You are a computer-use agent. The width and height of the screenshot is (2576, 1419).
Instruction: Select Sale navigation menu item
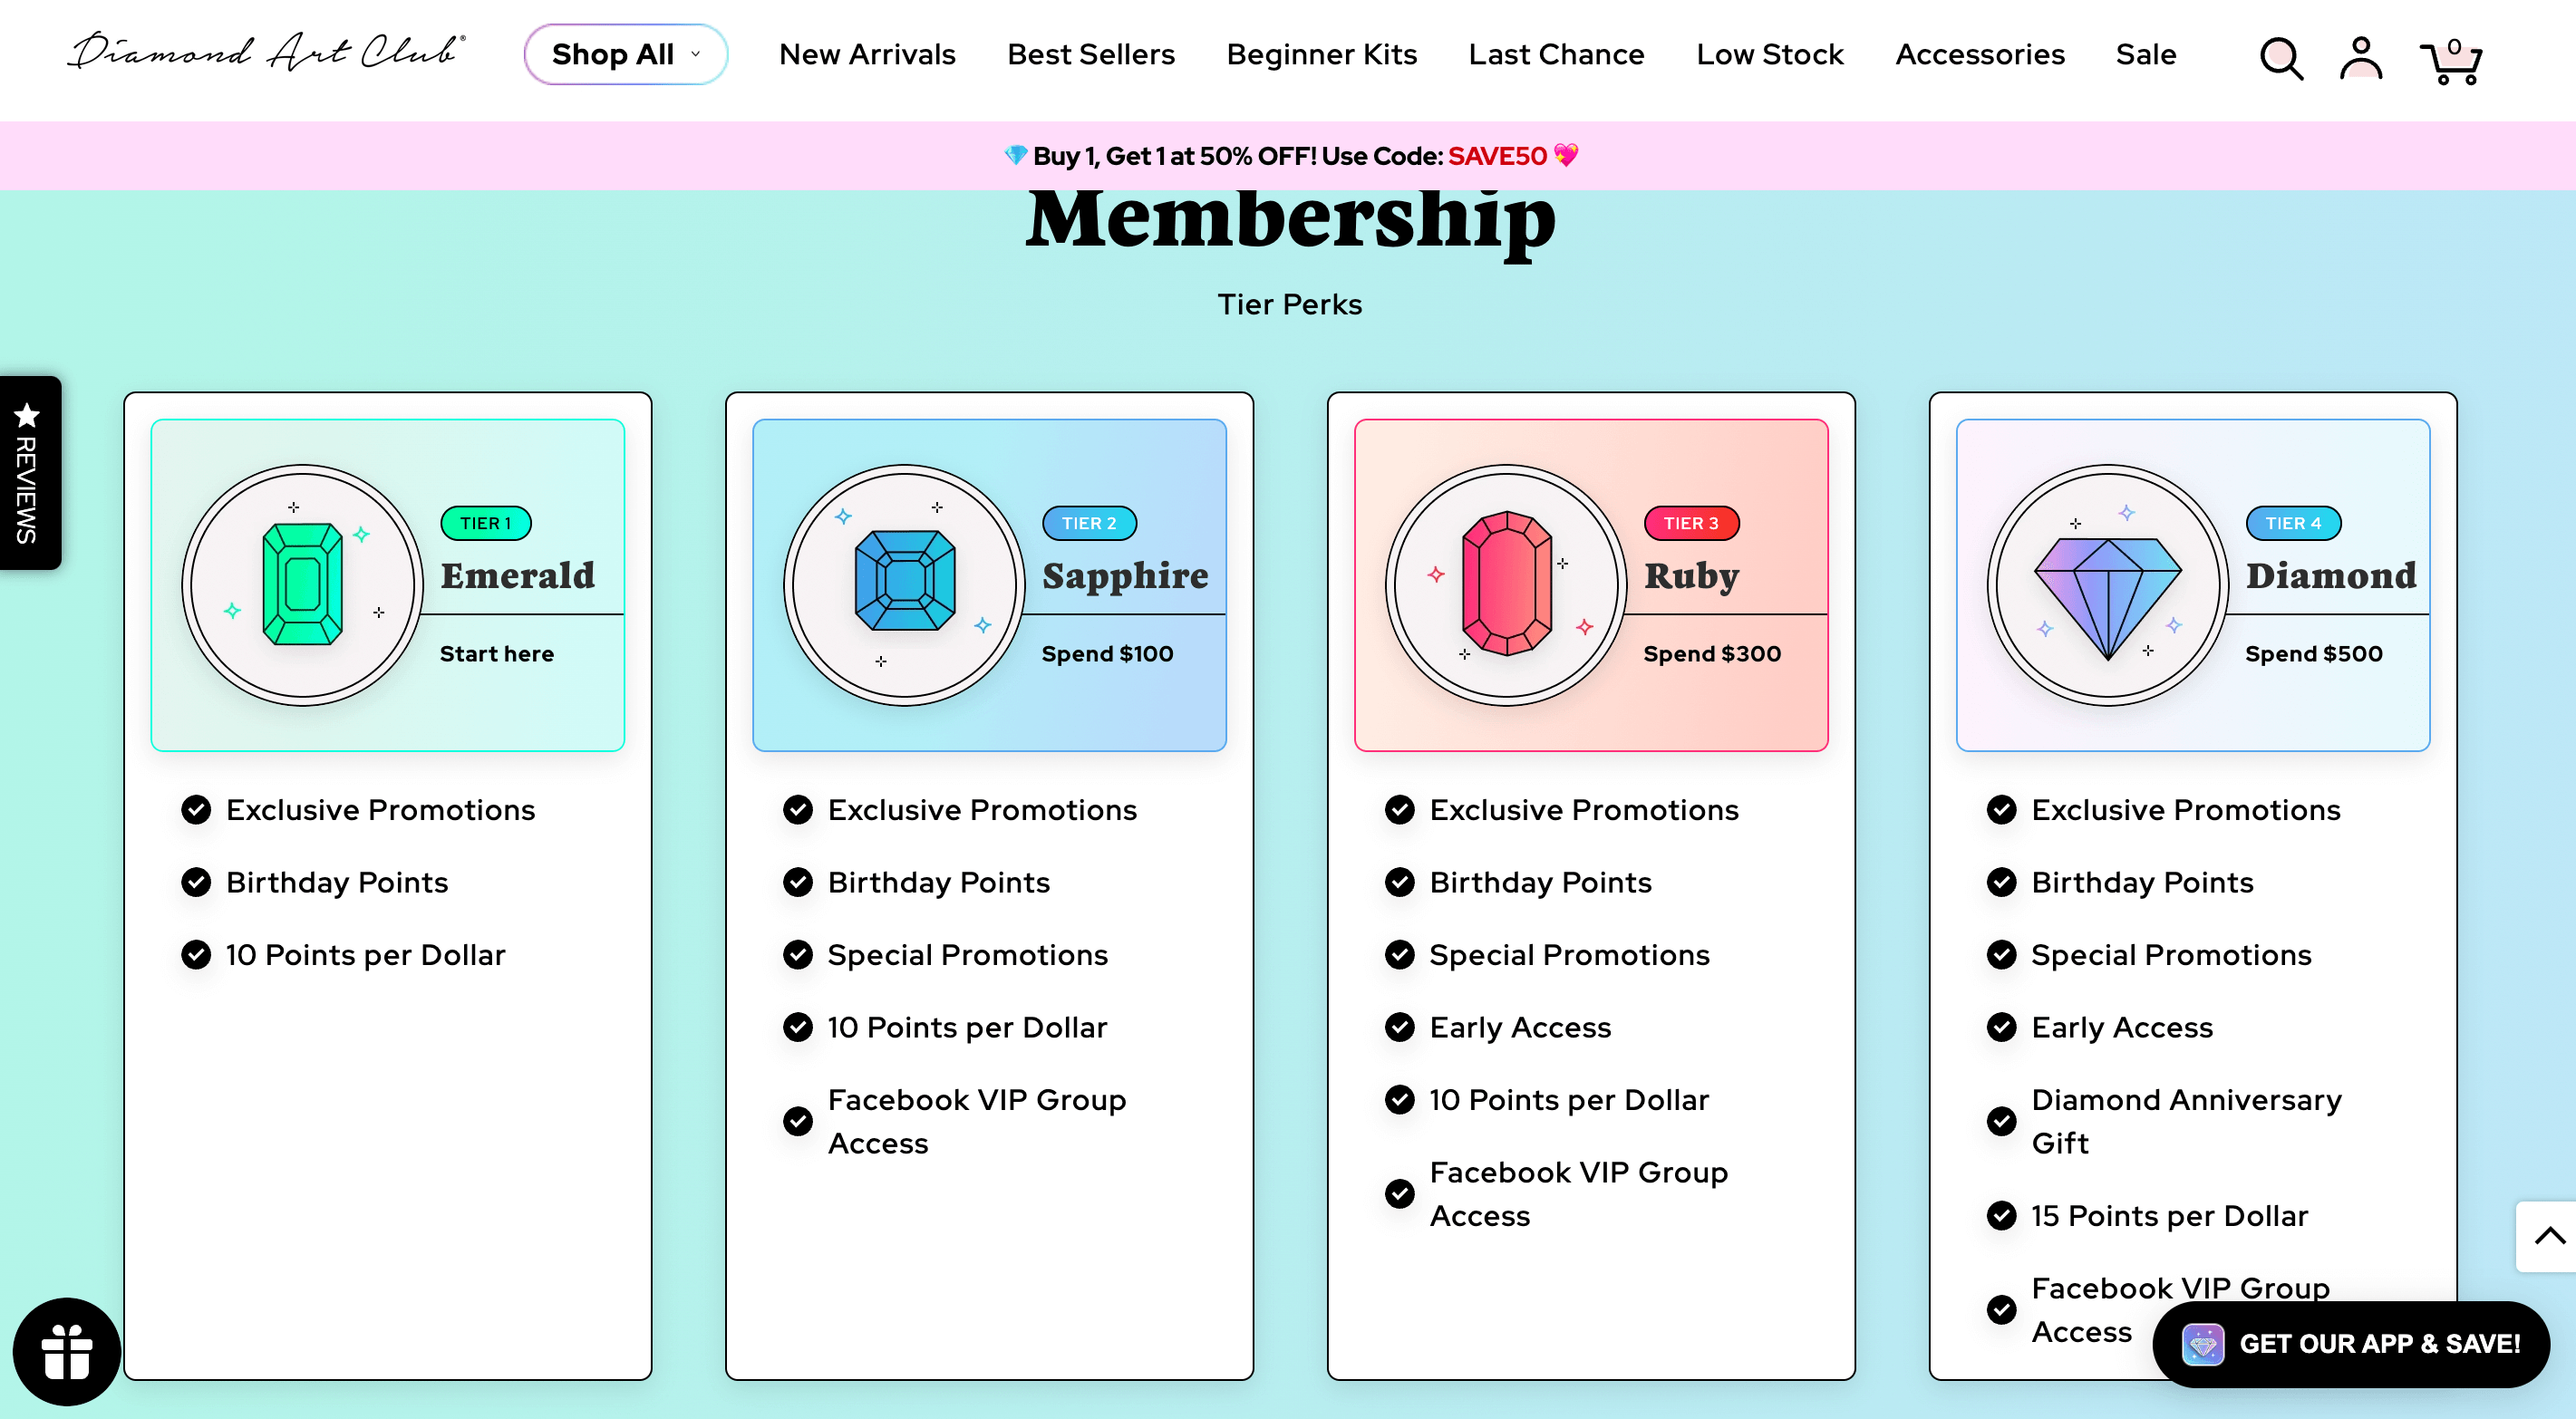click(x=2146, y=54)
